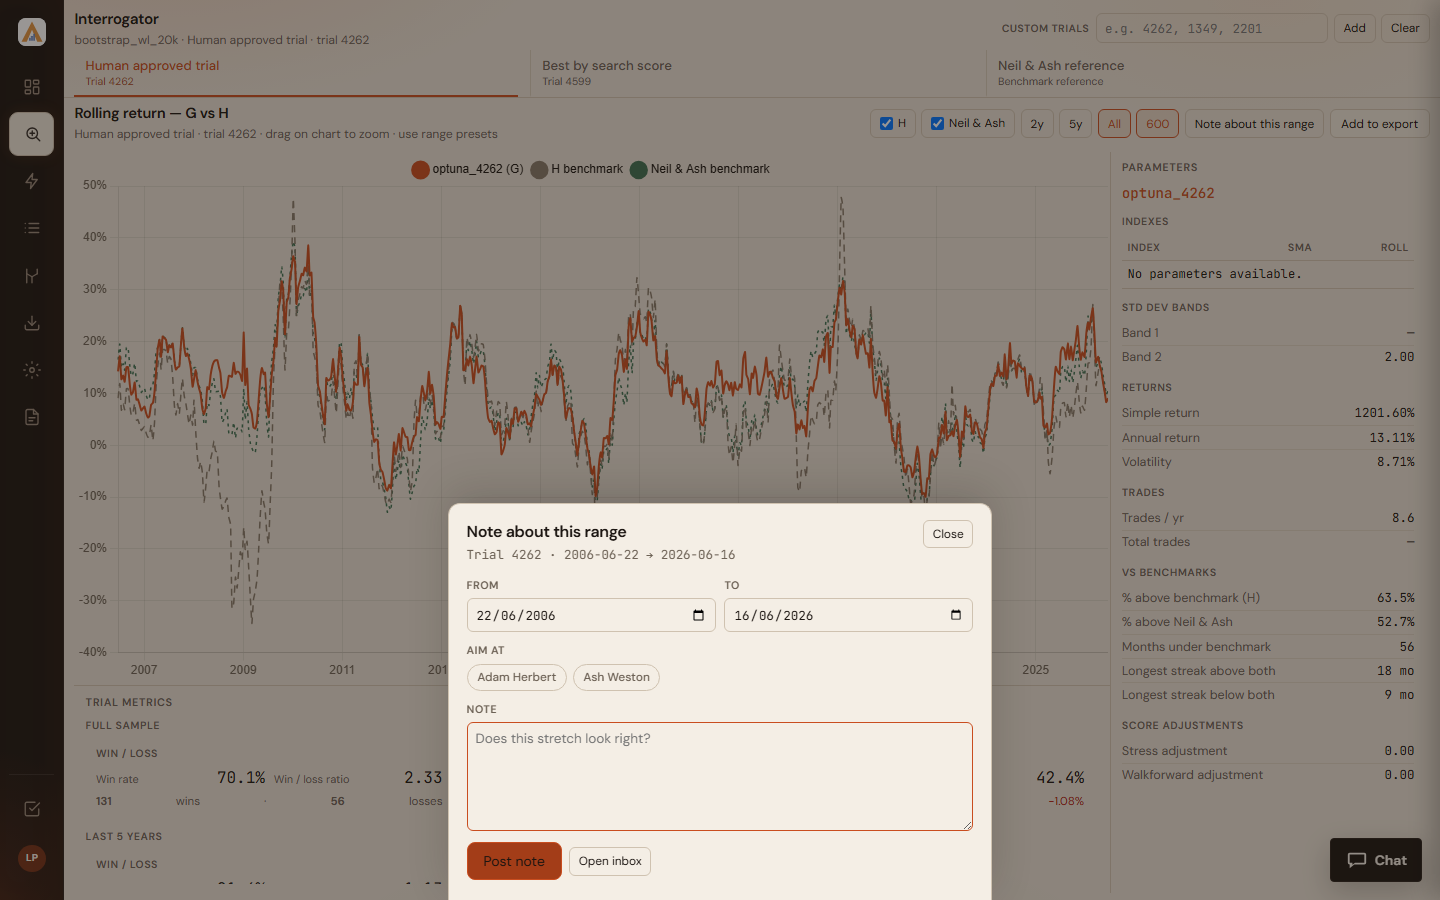Select the All range preset
The width and height of the screenshot is (1440, 900).
(x=1114, y=124)
